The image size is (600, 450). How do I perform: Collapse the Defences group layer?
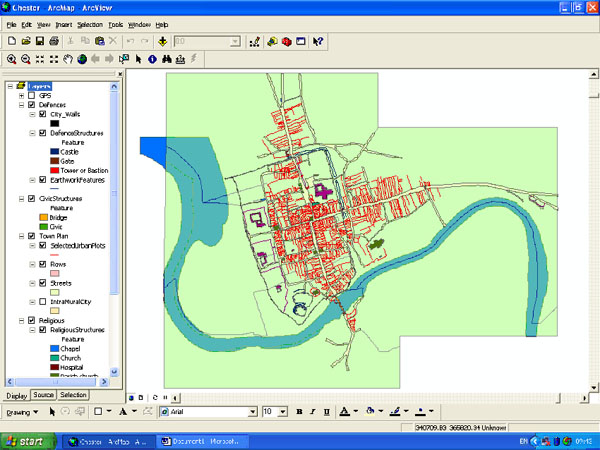coord(21,104)
